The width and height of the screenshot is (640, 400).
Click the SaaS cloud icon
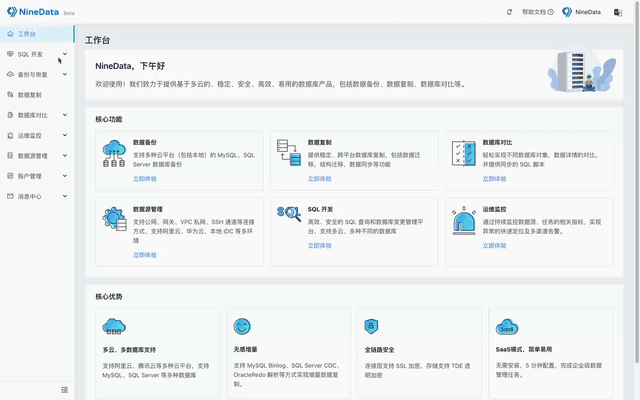coord(507,327)
